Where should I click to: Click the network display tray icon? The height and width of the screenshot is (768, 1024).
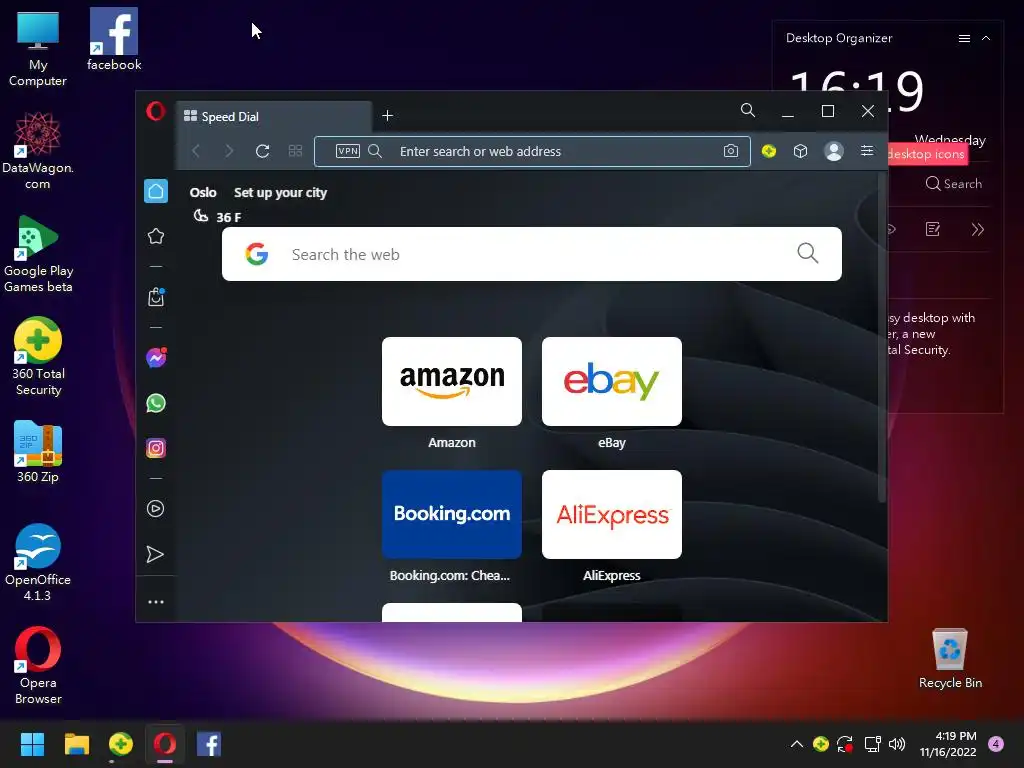coord(872,744)
